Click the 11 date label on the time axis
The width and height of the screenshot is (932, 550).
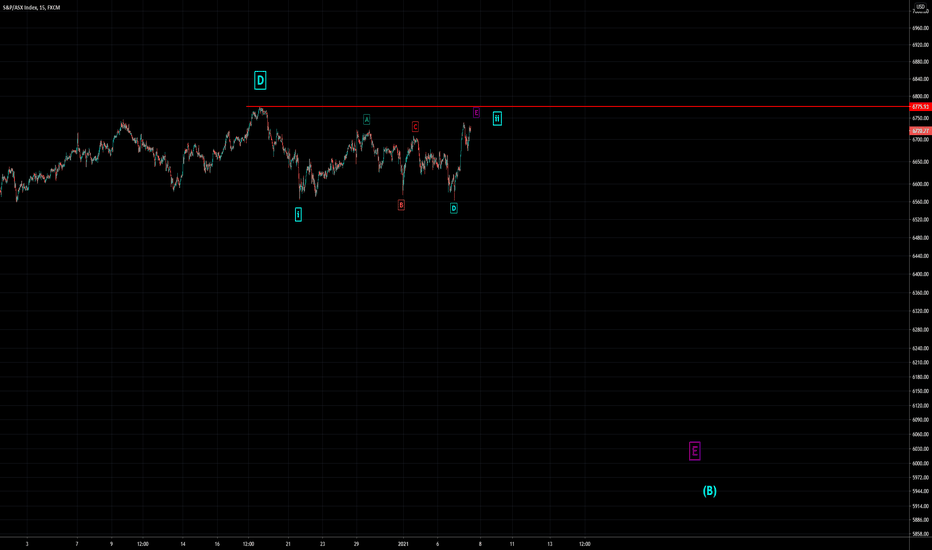point(512,543)
